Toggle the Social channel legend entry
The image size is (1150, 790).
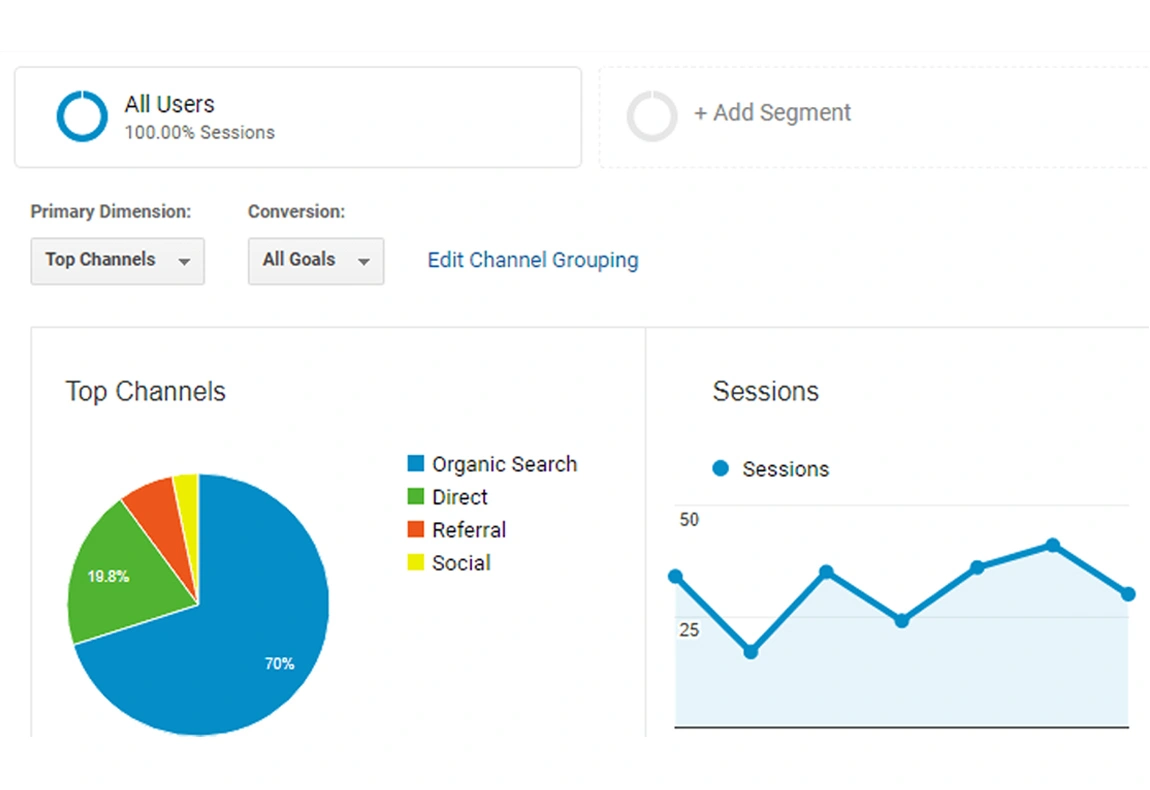[461, 562]
